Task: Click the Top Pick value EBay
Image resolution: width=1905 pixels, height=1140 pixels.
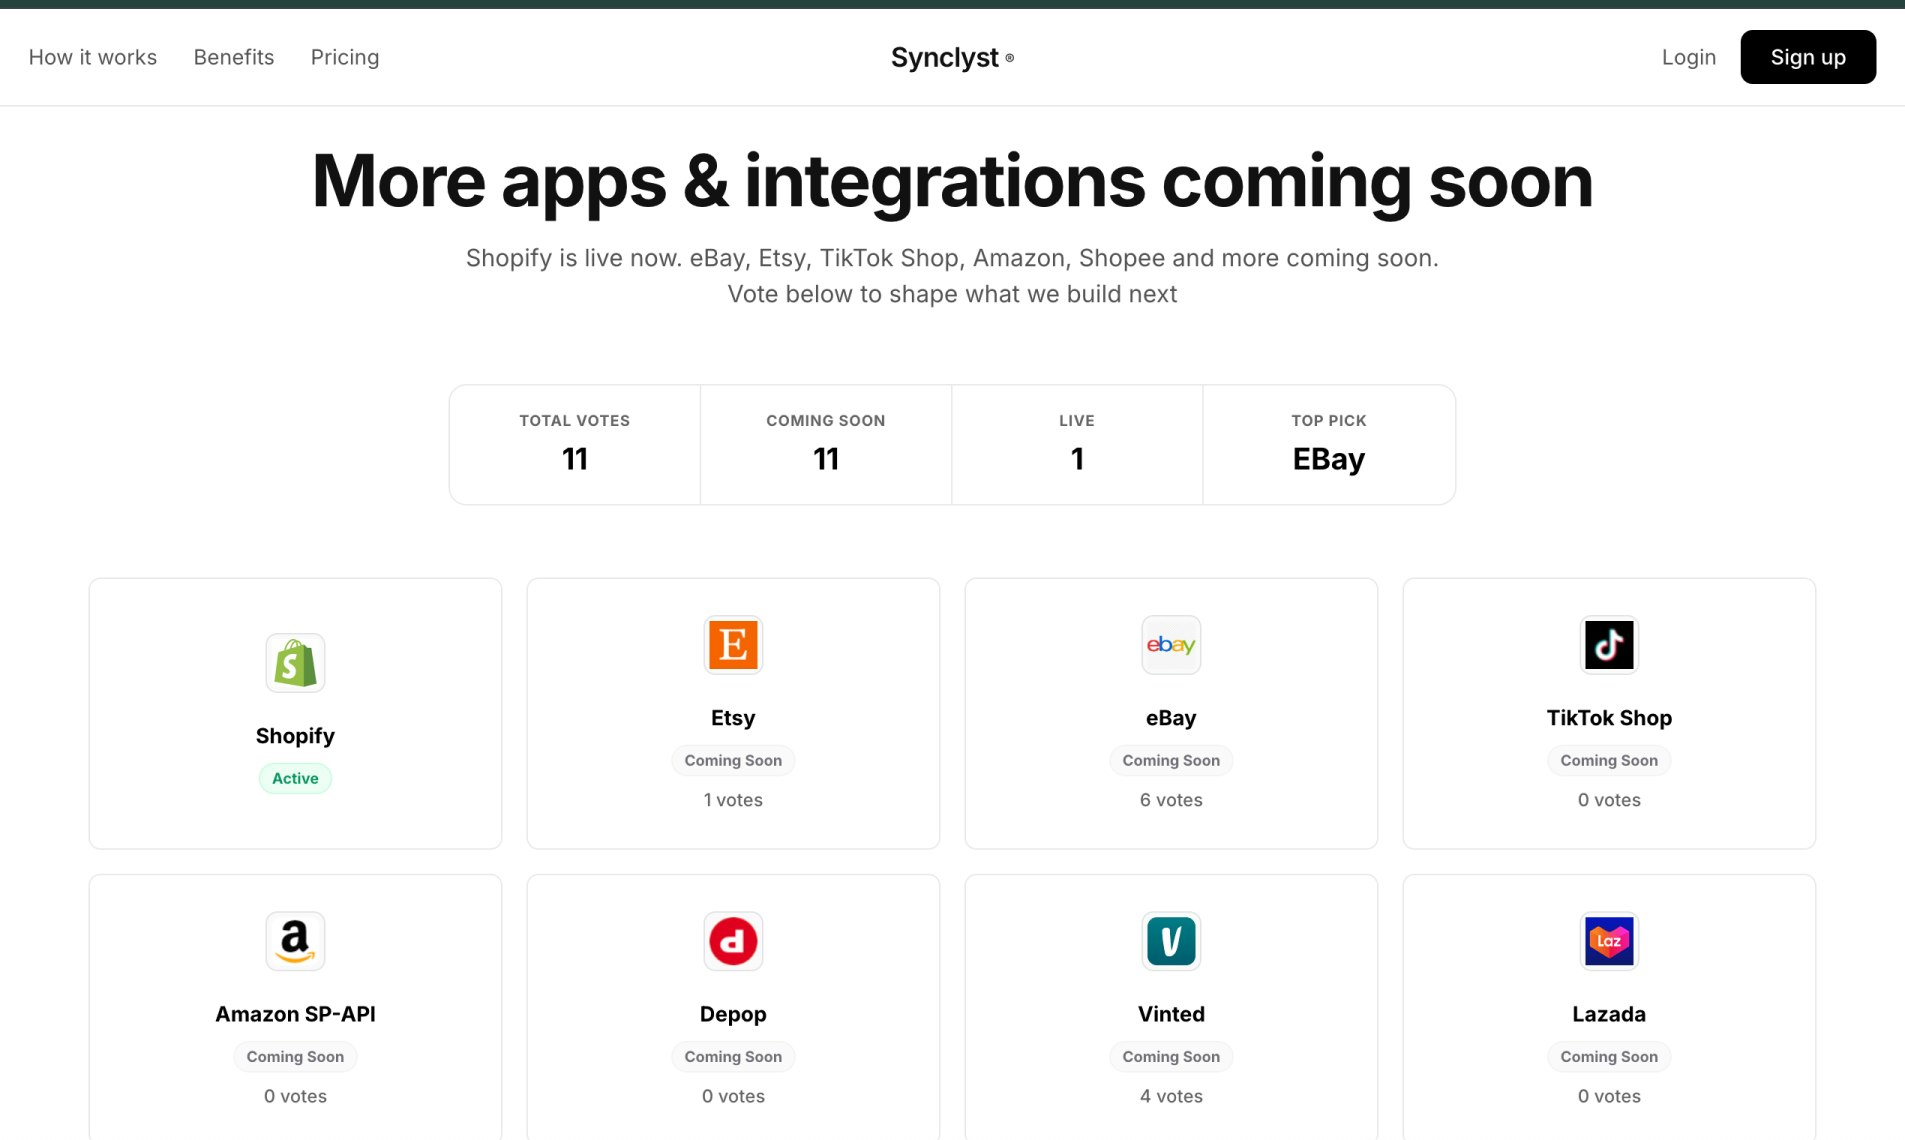Action: 1328,459
